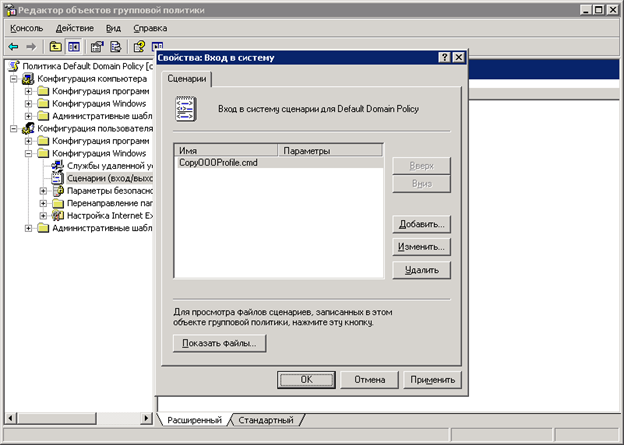624x445 pixels.
Task: Click the Back arrow toolbar icon
Action: 14,46
